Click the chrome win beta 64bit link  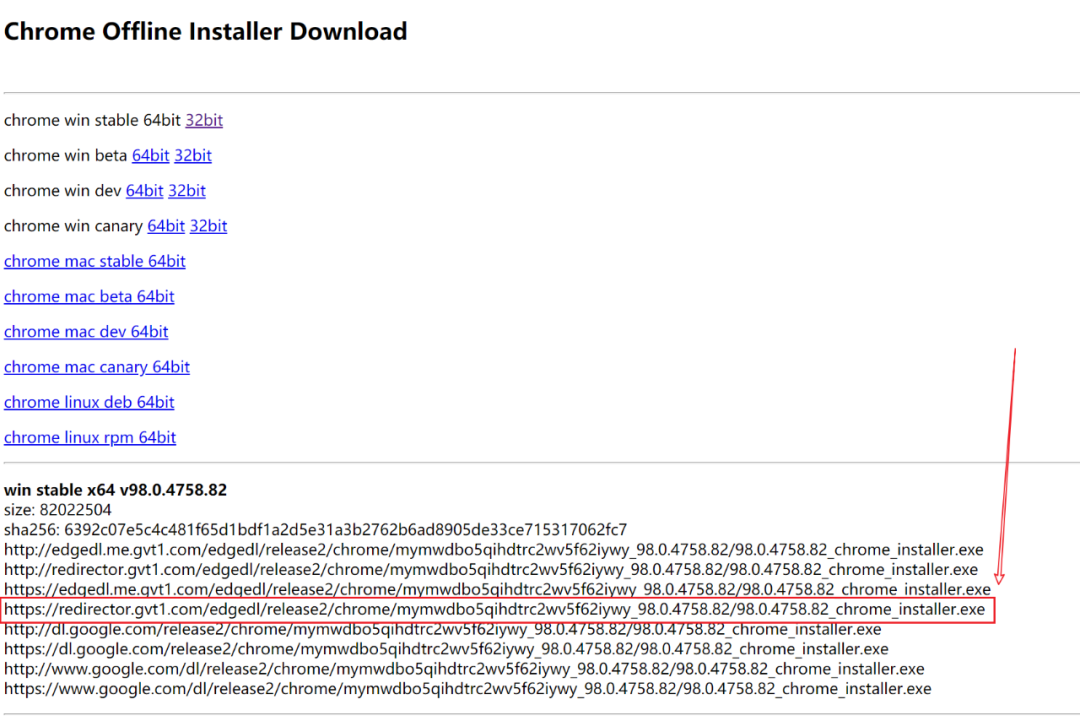(x=150, y=156)
